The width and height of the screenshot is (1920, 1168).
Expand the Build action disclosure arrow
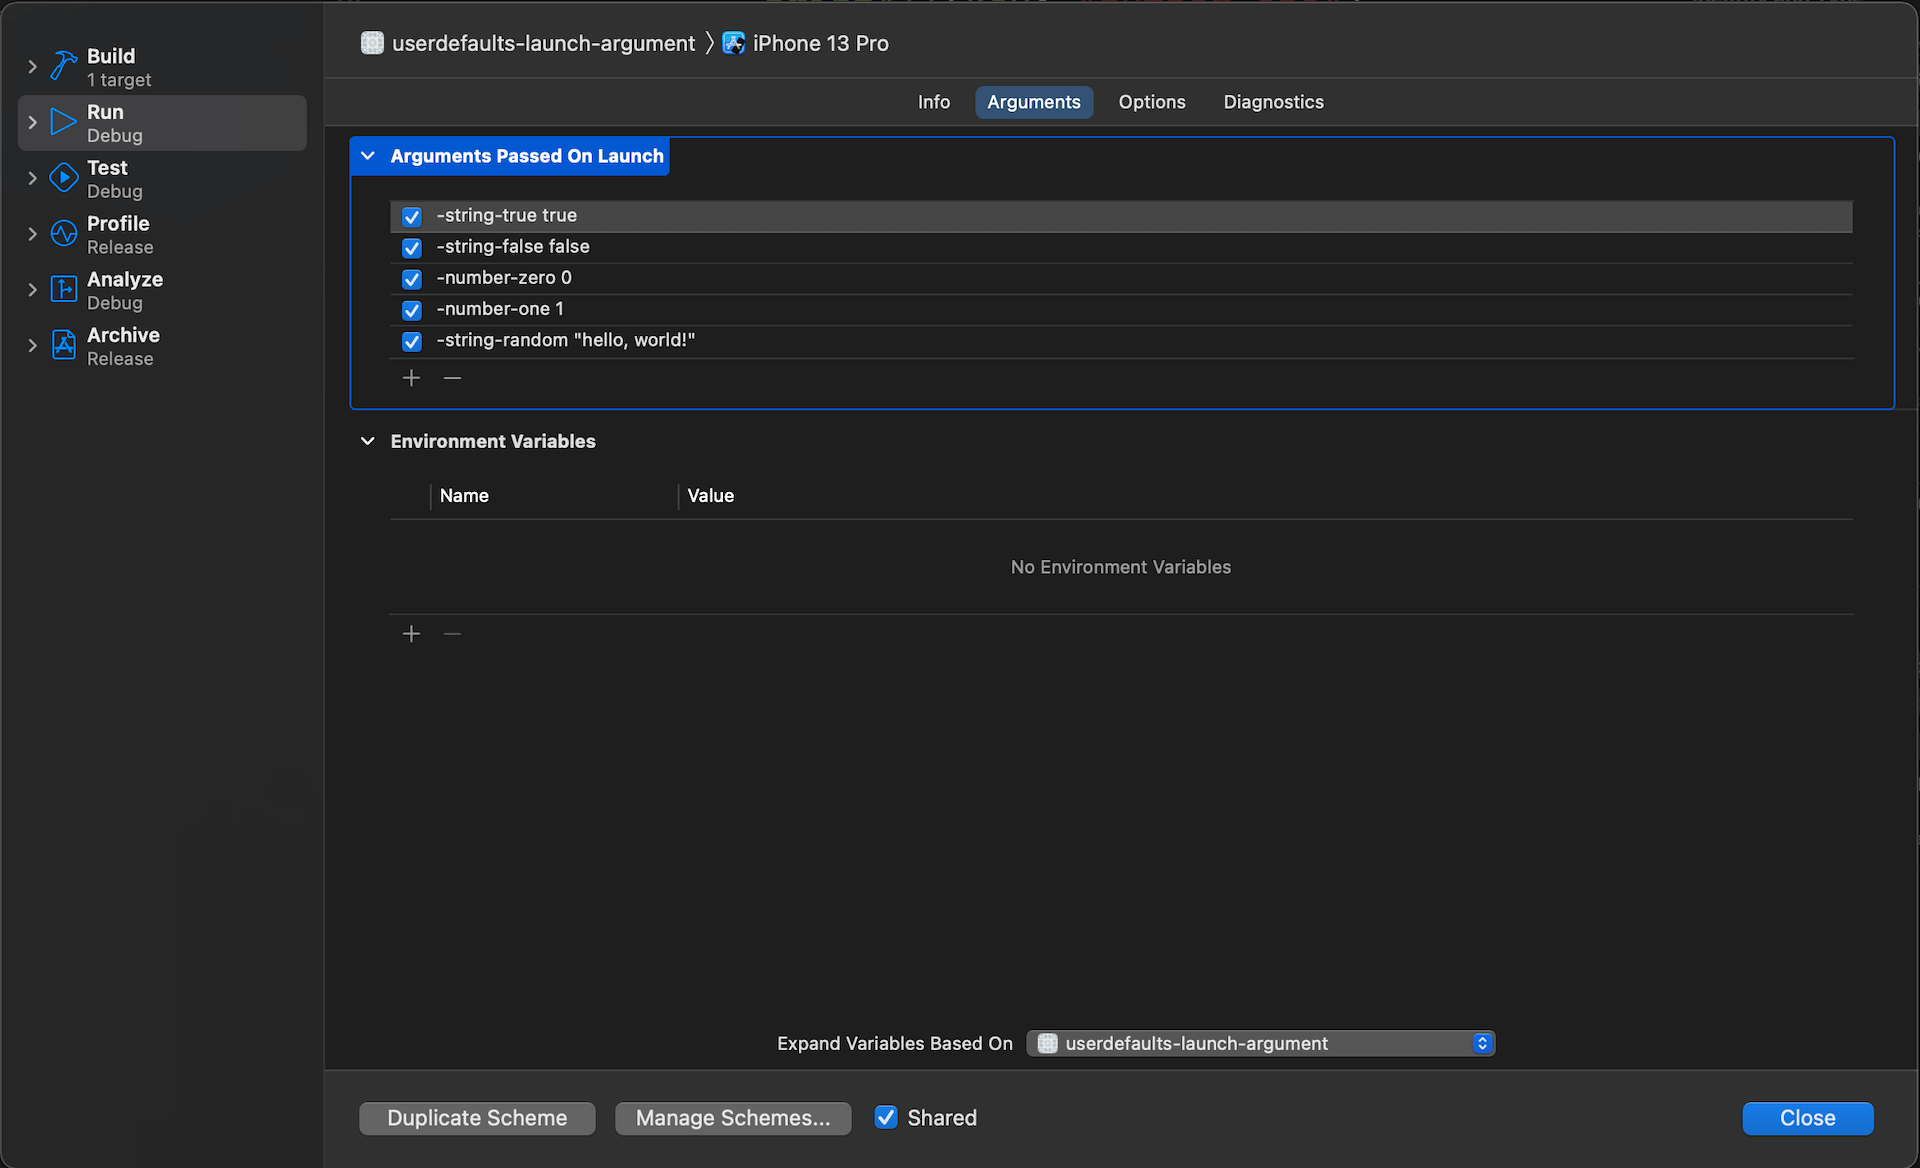[32, 67]
